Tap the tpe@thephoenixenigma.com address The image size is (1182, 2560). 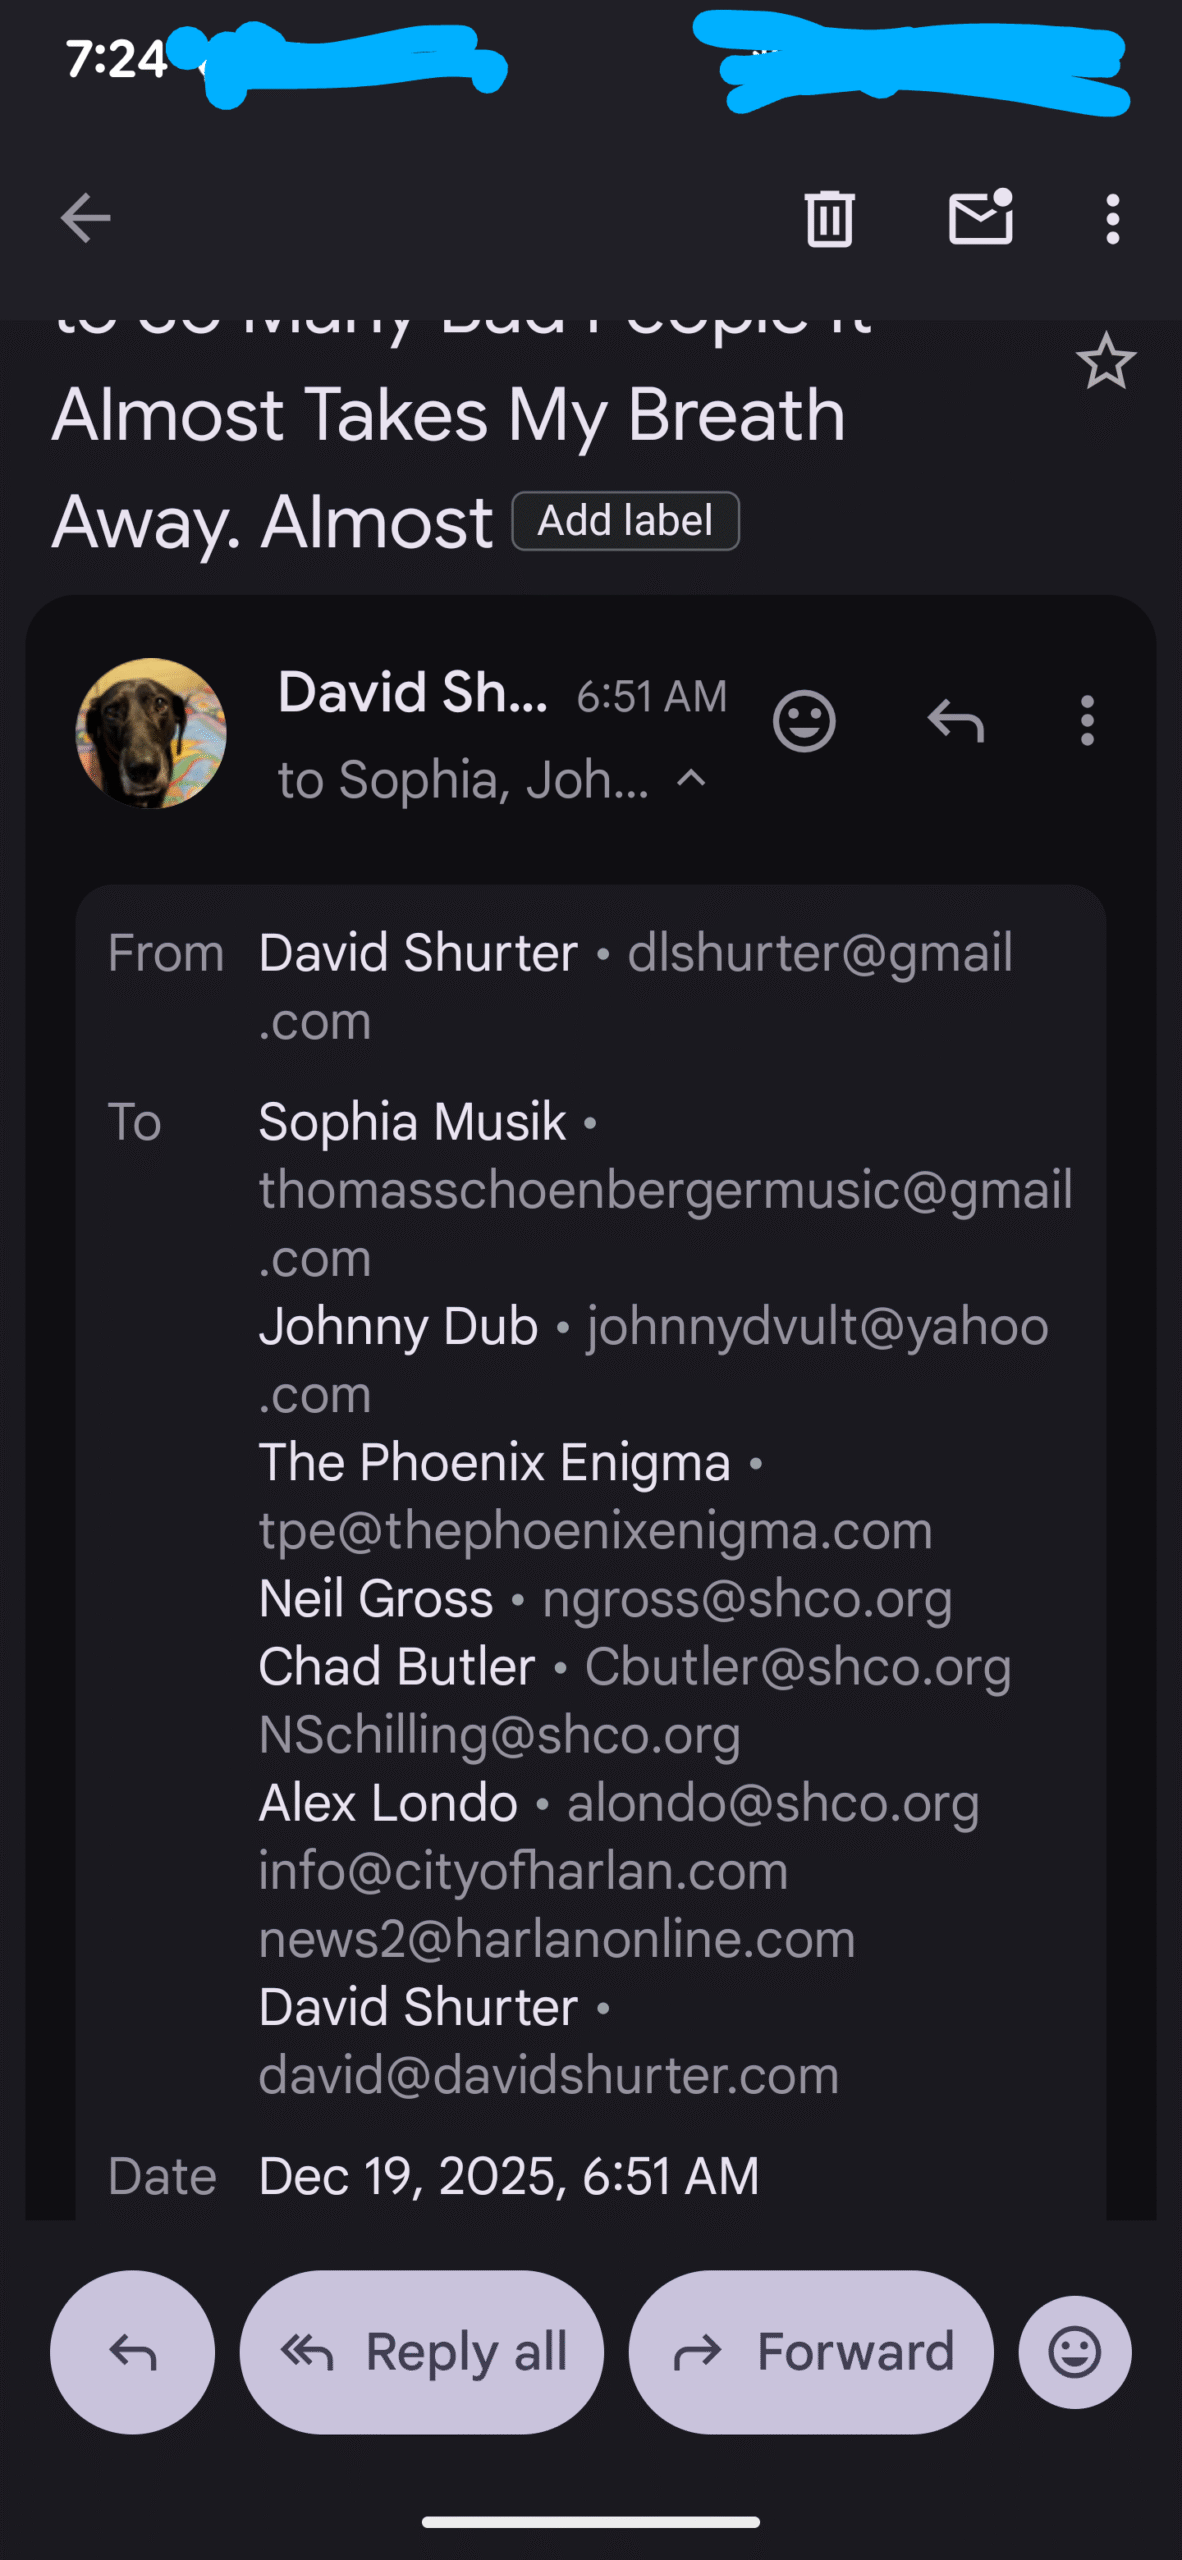pyautogui.click(x=595, y=1531)
